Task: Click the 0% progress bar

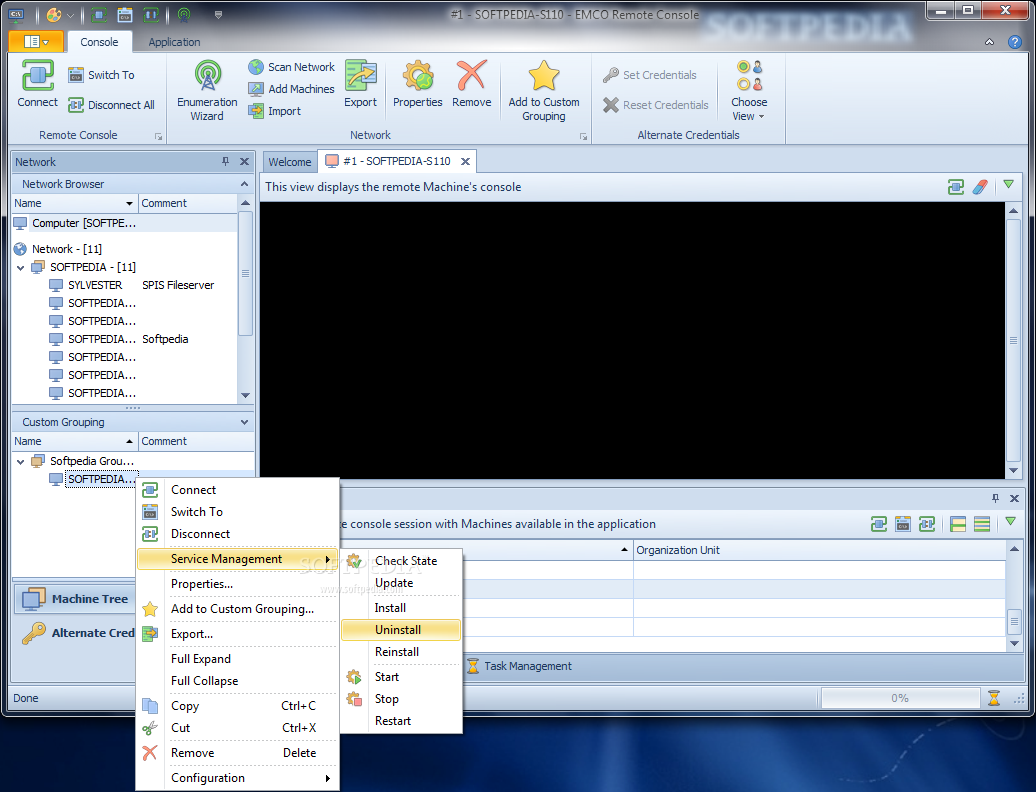Action: pos(900,698)
